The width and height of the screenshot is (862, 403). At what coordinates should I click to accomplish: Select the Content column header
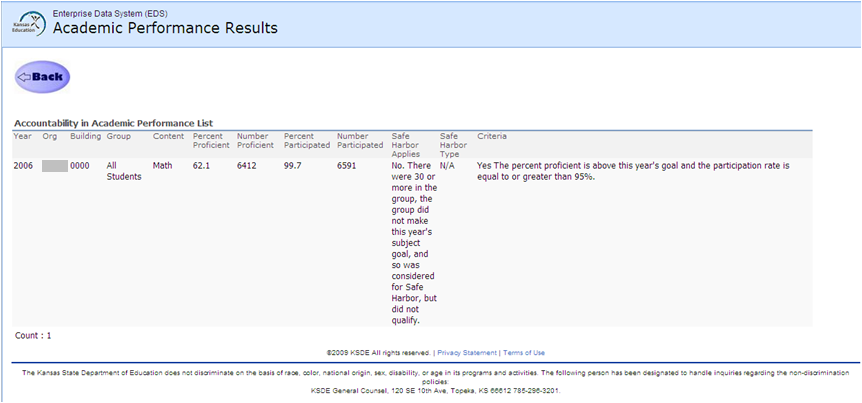168,136
